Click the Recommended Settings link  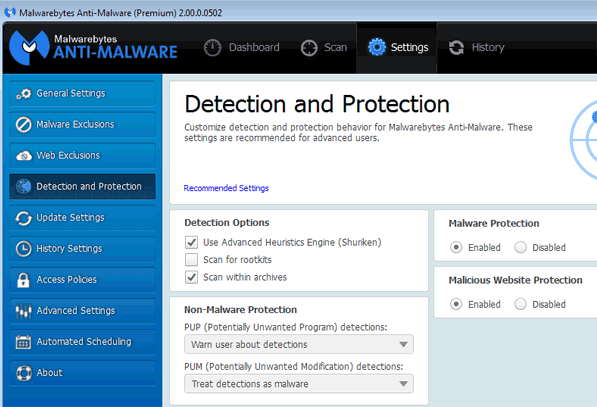tap(226, 188)
